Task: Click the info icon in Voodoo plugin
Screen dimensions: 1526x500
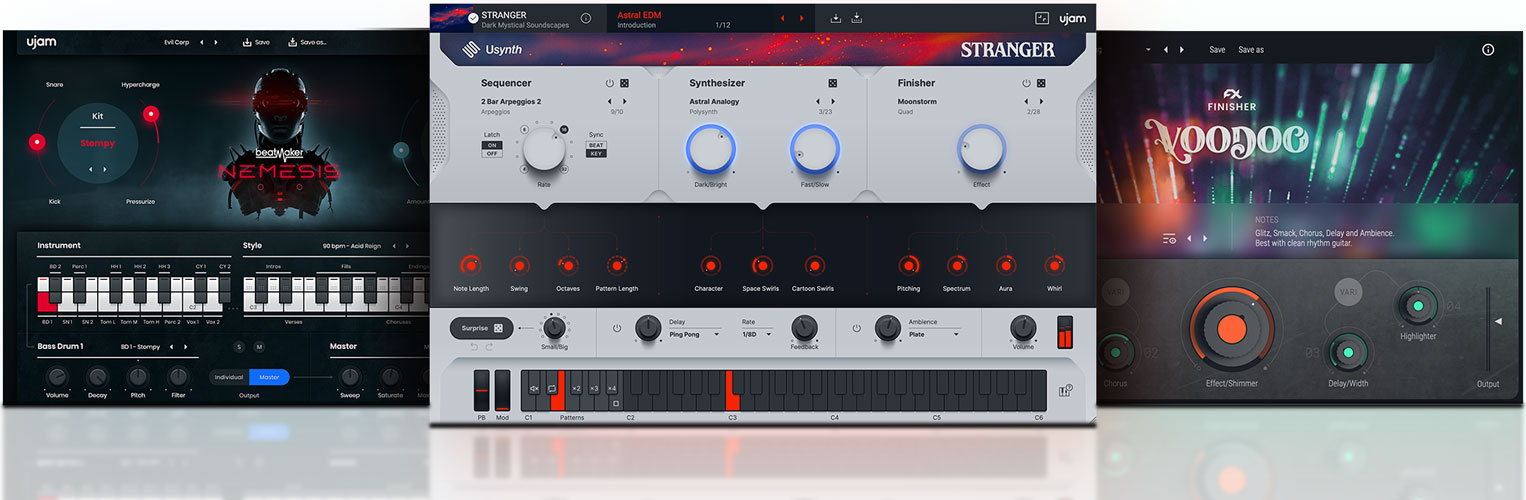Action: [1488, 49]
